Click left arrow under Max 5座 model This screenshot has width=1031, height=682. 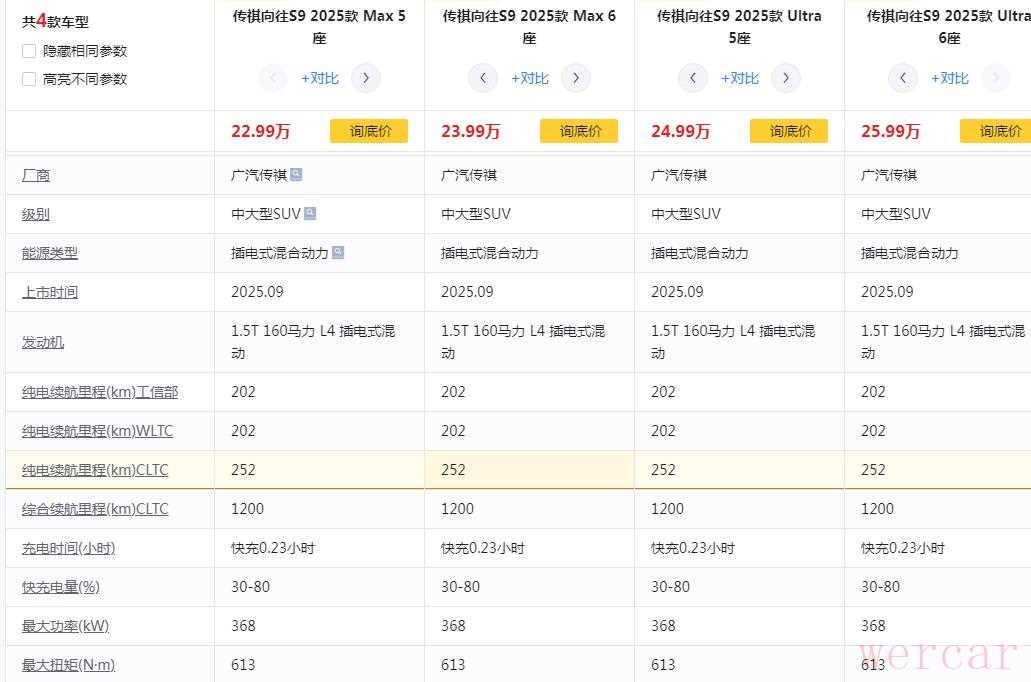[x=273, y=78]
